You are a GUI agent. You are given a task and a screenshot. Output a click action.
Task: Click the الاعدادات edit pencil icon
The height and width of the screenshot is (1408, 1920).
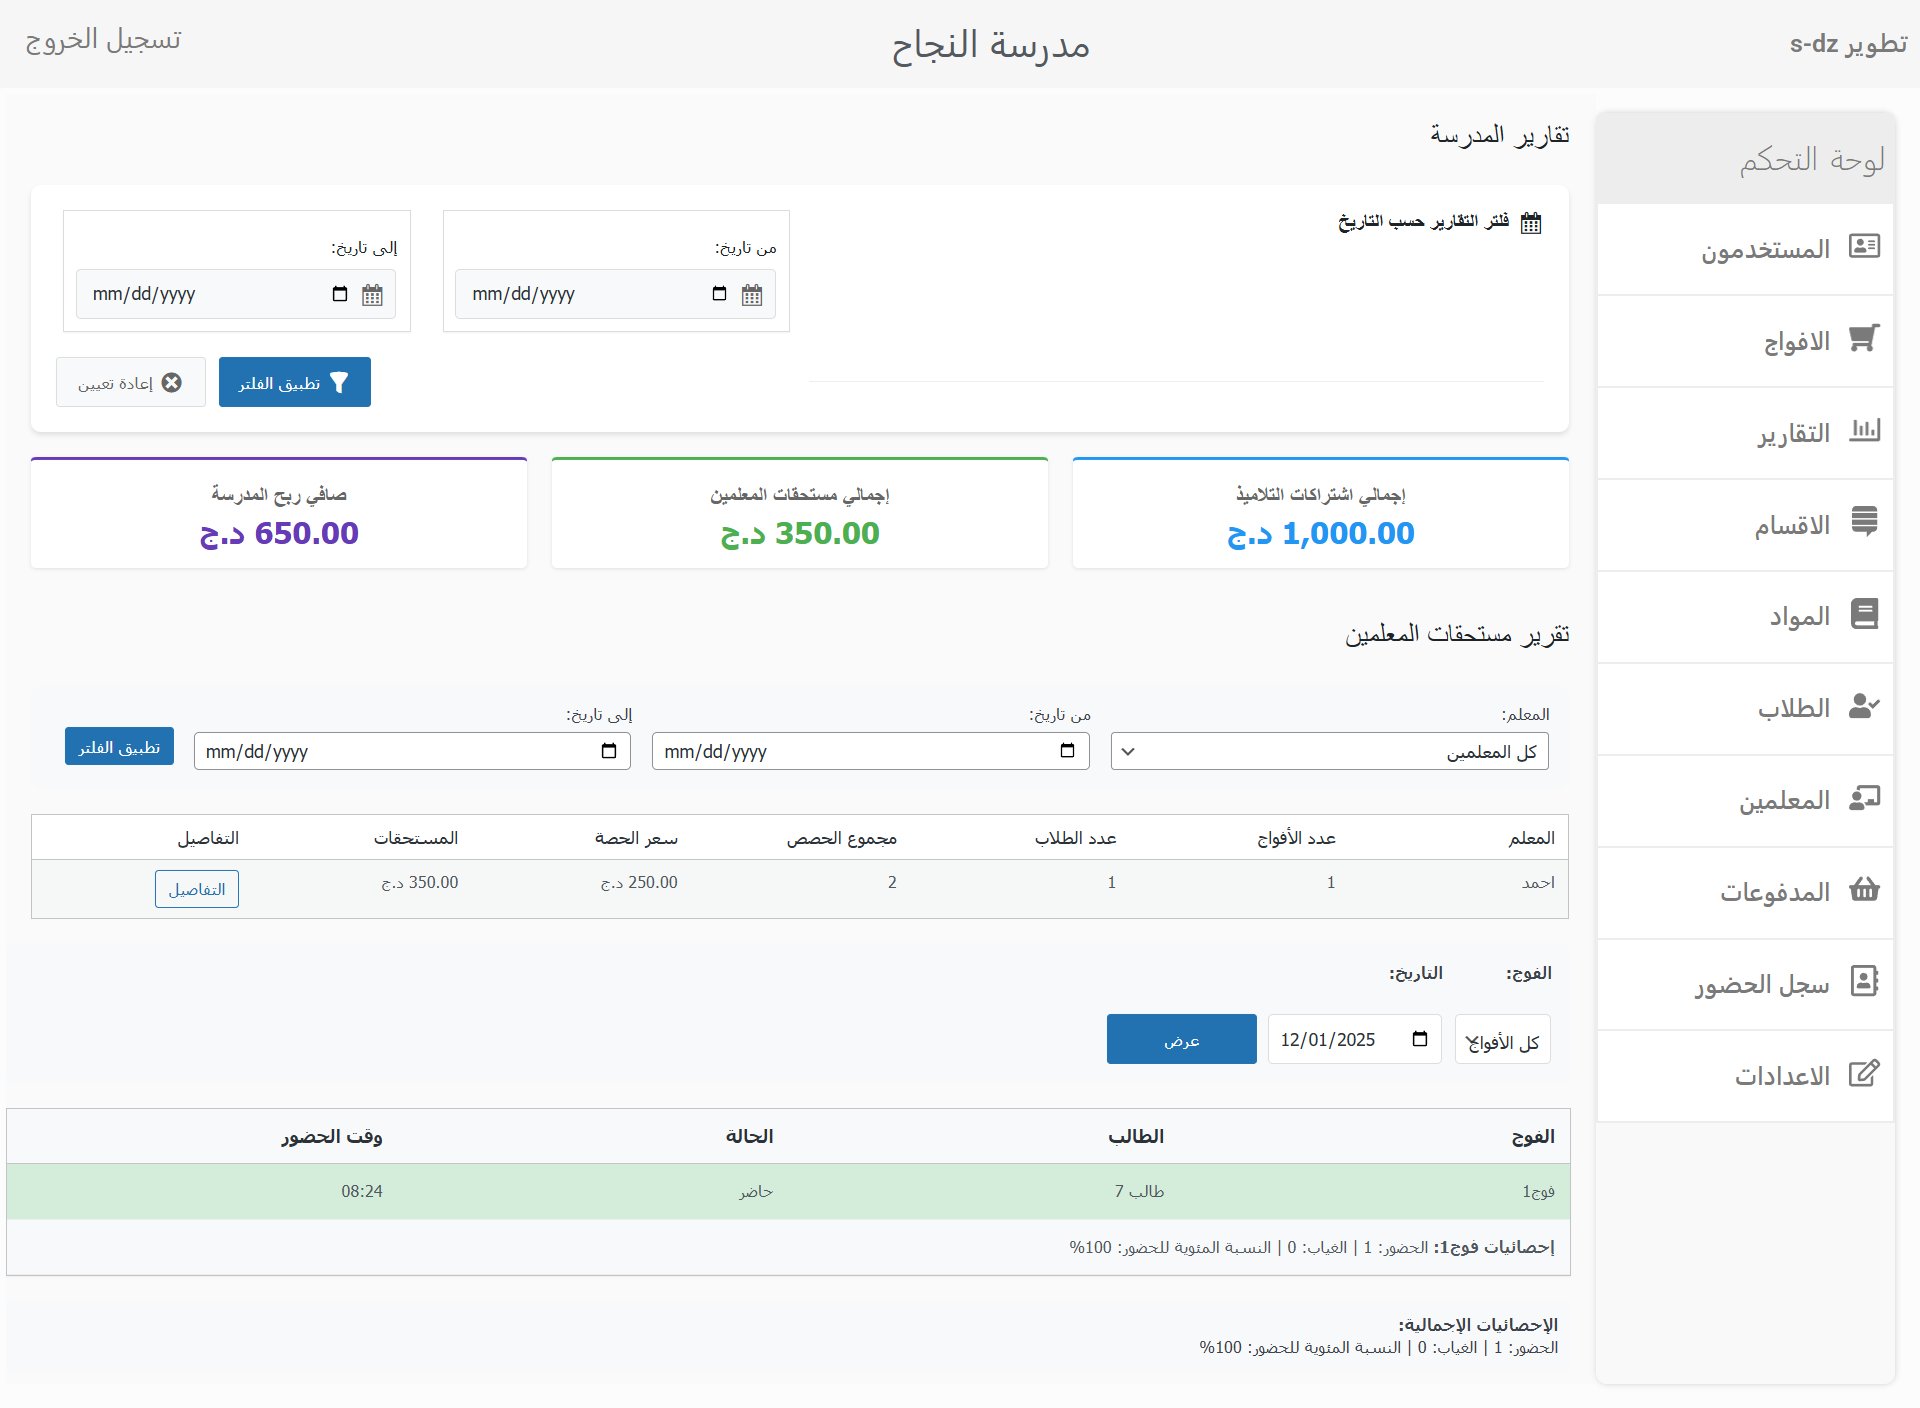[1863, 1074]
